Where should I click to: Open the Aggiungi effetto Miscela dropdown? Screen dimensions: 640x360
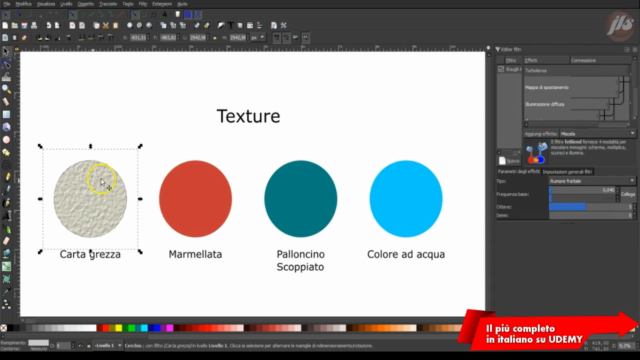pyautogui.click(x=598, y=134)
